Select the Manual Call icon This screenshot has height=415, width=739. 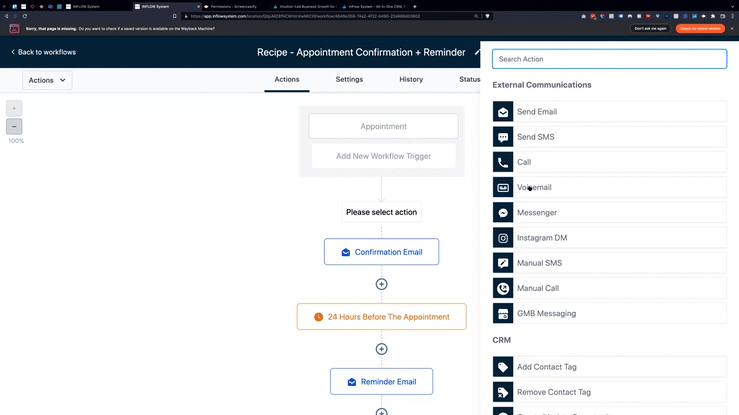click(503, 288)
